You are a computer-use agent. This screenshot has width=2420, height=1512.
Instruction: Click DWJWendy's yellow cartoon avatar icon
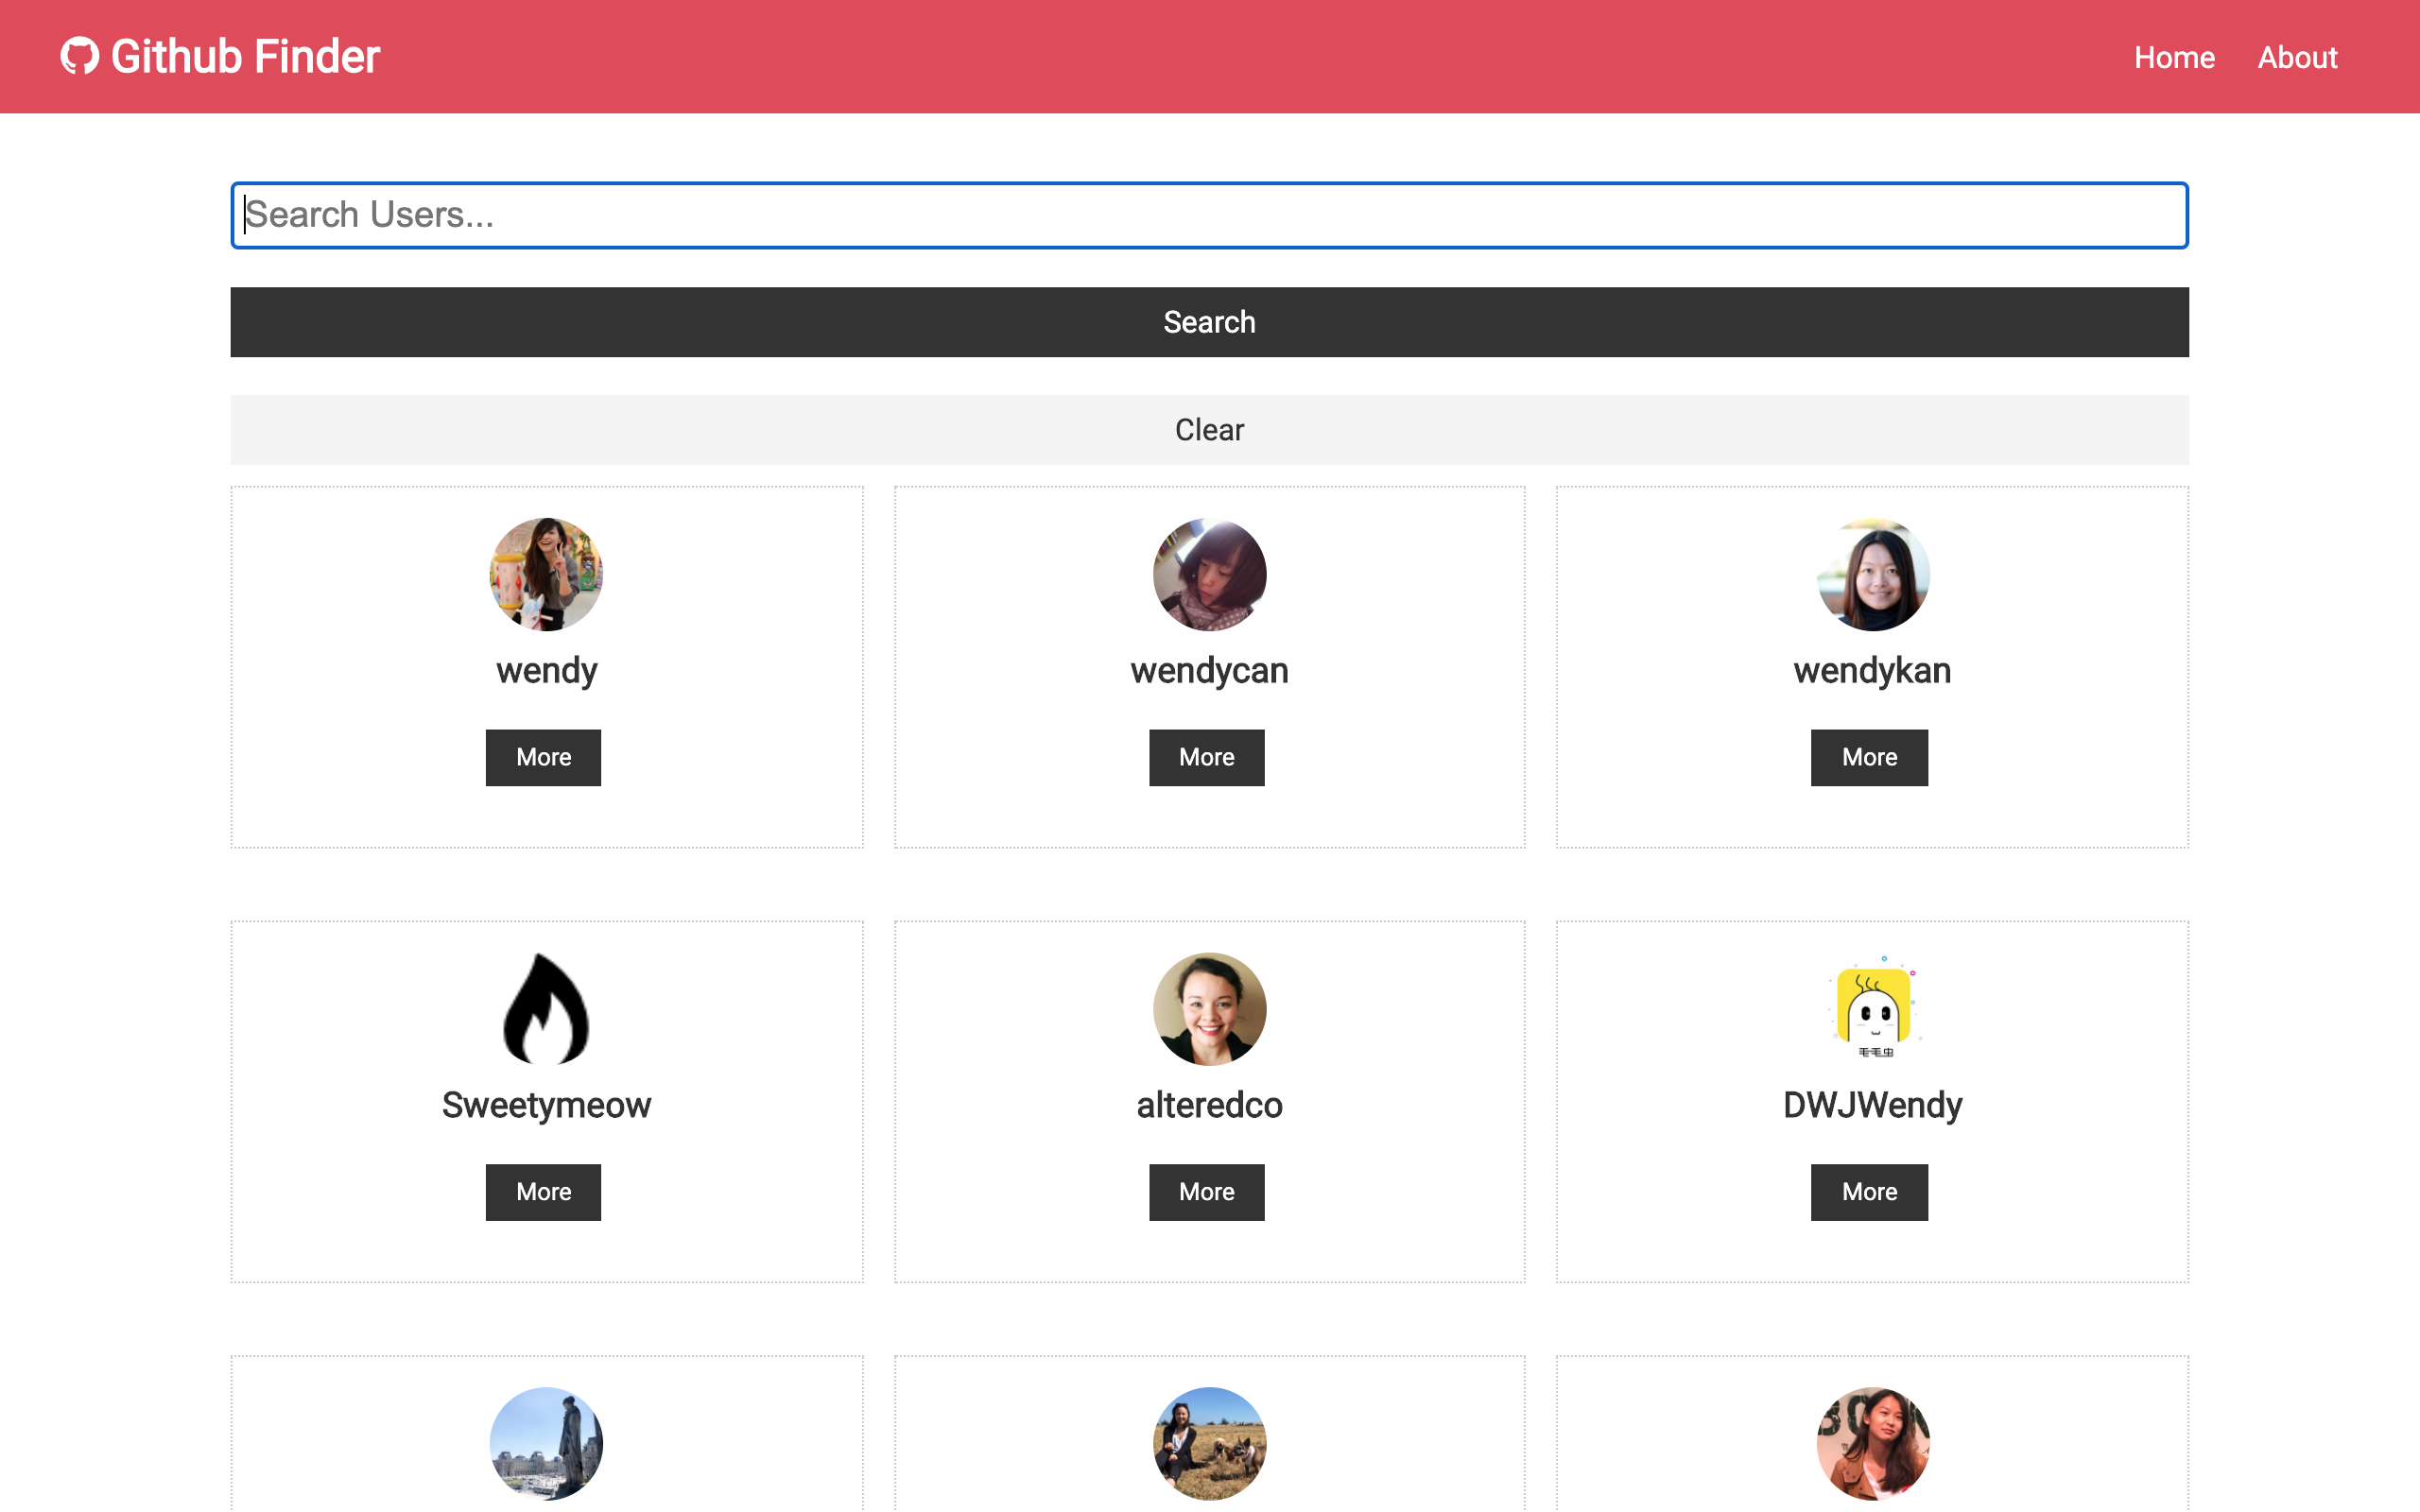tap(1872, 1009)
